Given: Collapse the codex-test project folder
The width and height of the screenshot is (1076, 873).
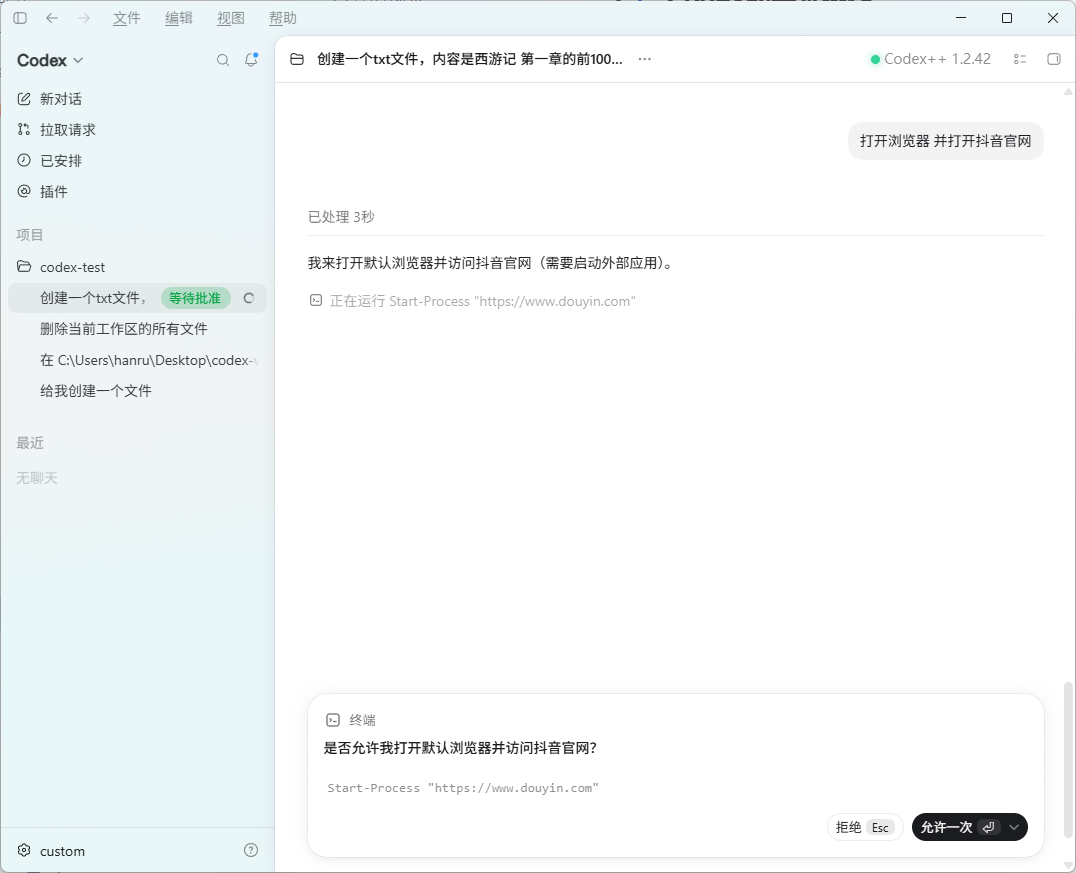Looking at the screenshot, I should (x=24, y=266).
